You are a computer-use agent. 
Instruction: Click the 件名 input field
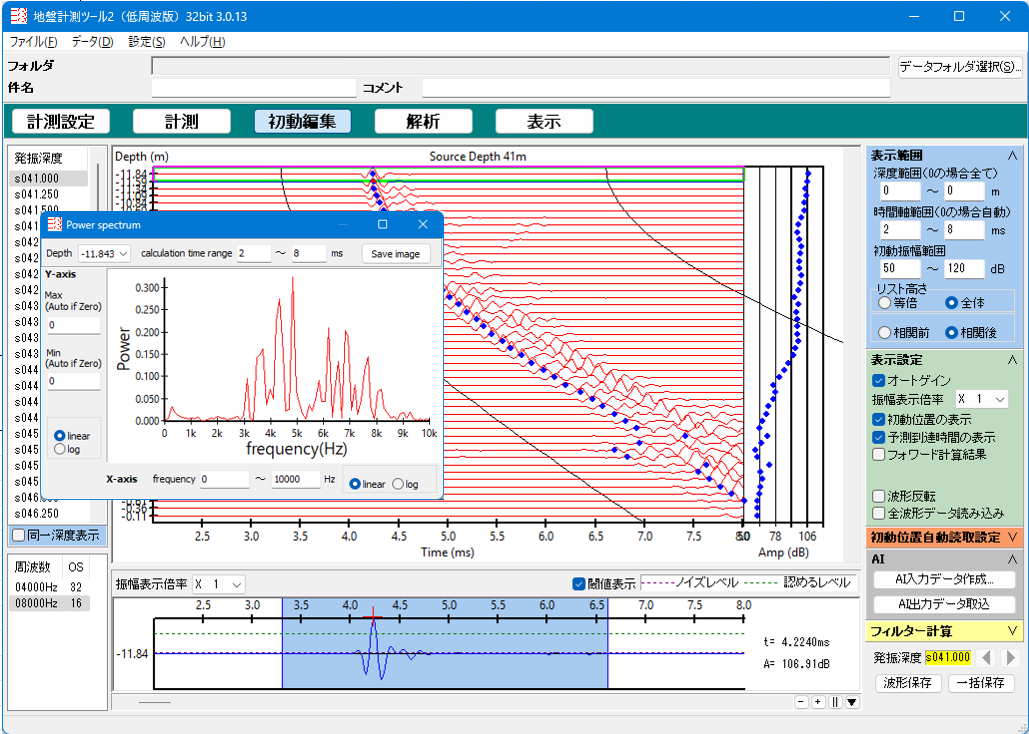click(x=254, y=87)
